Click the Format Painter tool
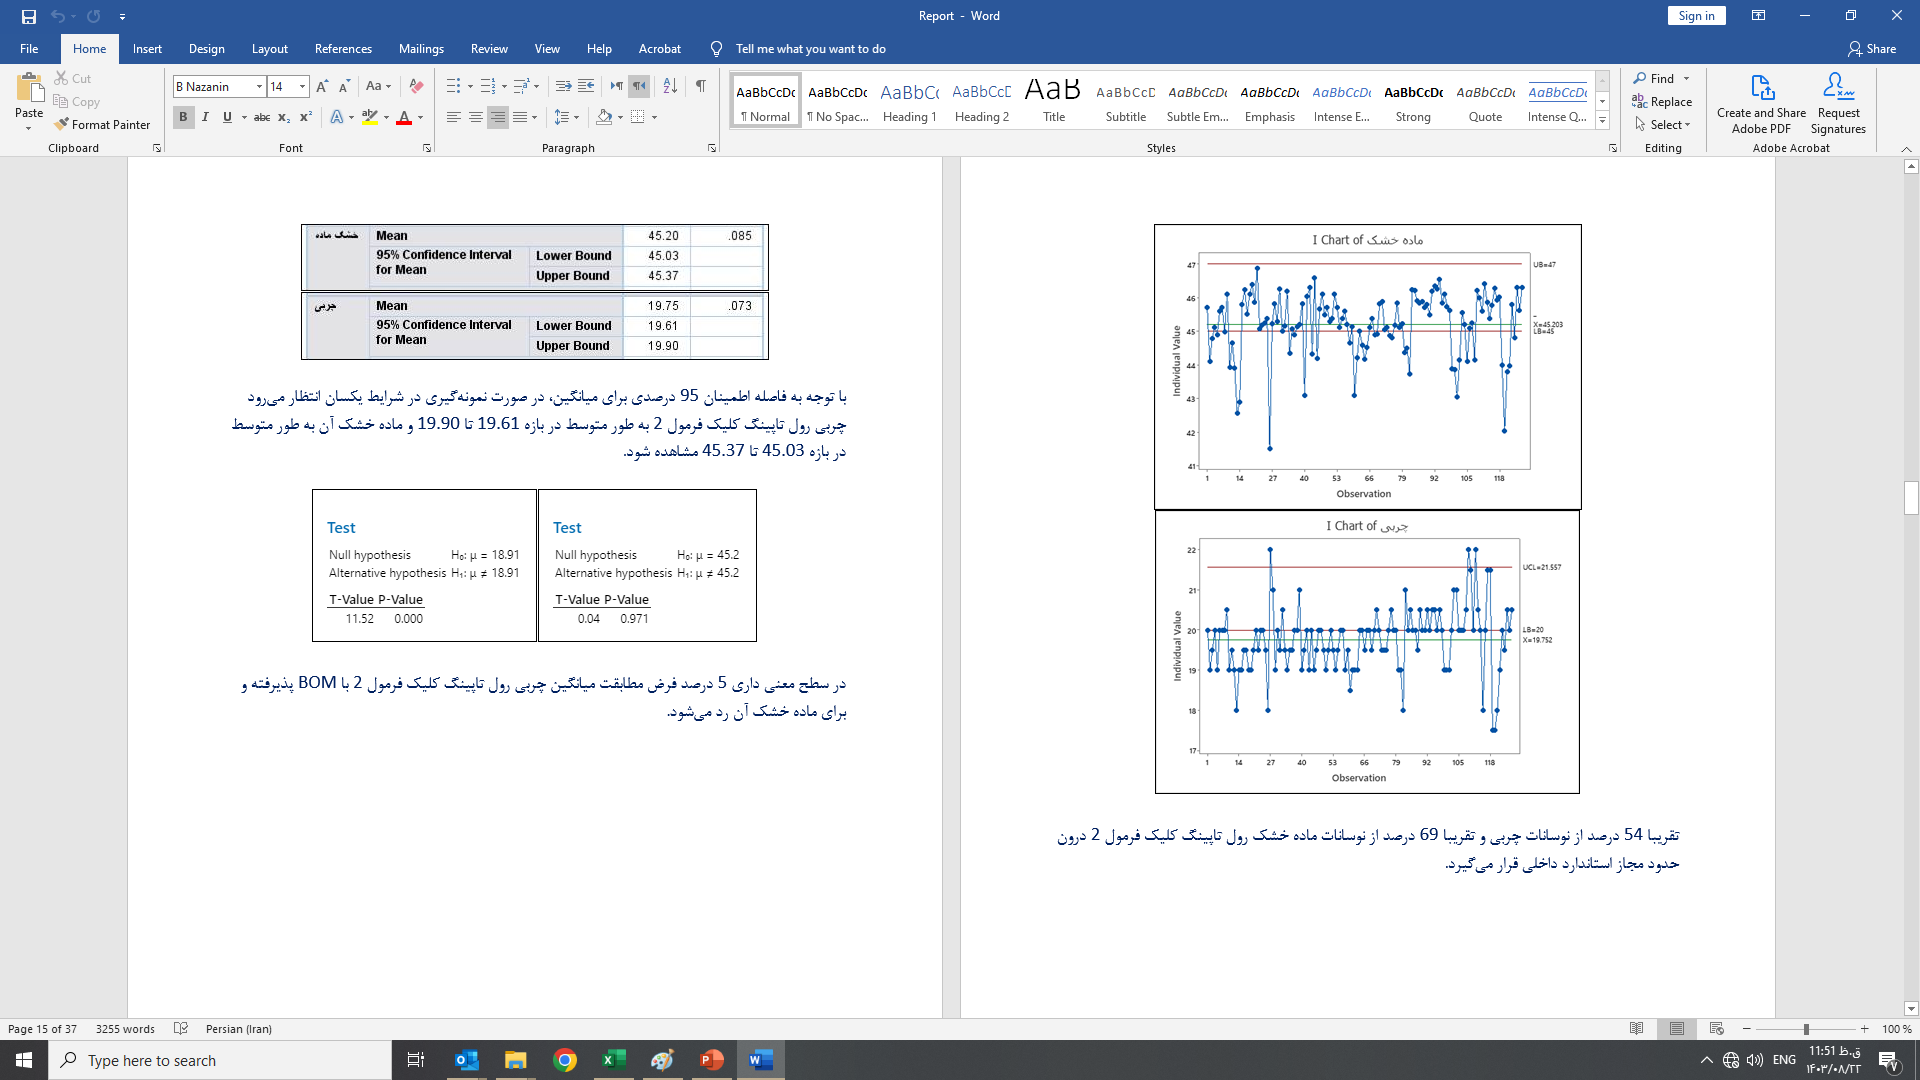The image size is (1920, 1080). pyautogui.click(x=102, y=125)
